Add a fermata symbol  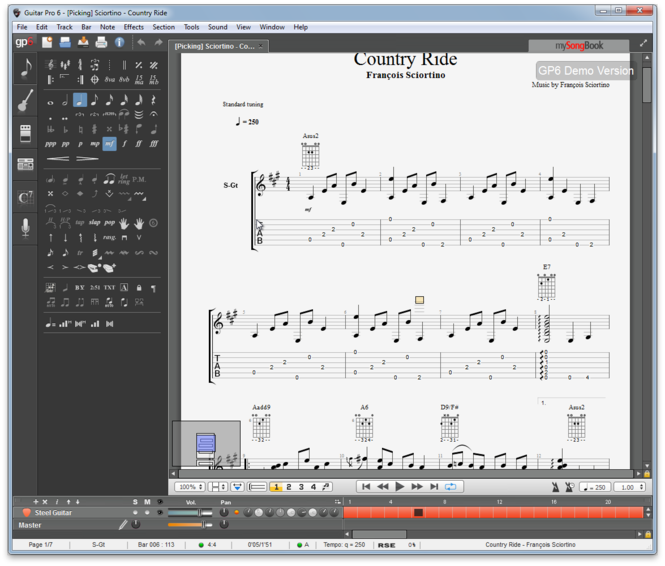click(154, 114)
